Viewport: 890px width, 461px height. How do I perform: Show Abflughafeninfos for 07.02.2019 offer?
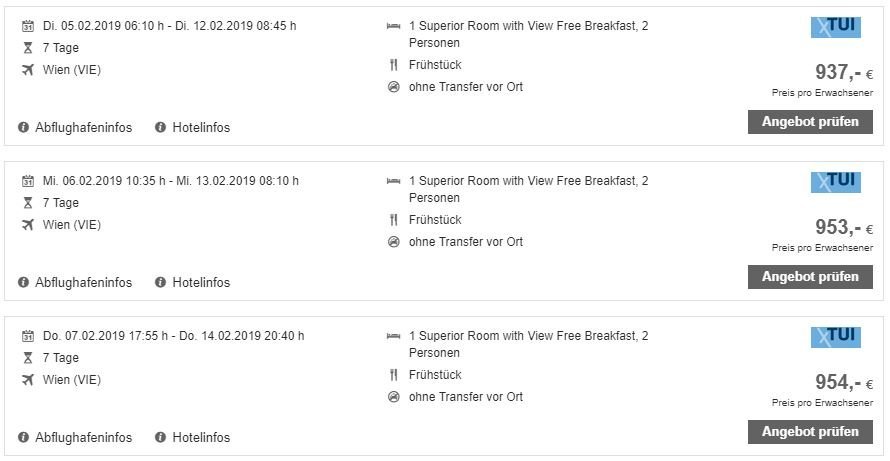pyautogui.click(x=83, y=438)
